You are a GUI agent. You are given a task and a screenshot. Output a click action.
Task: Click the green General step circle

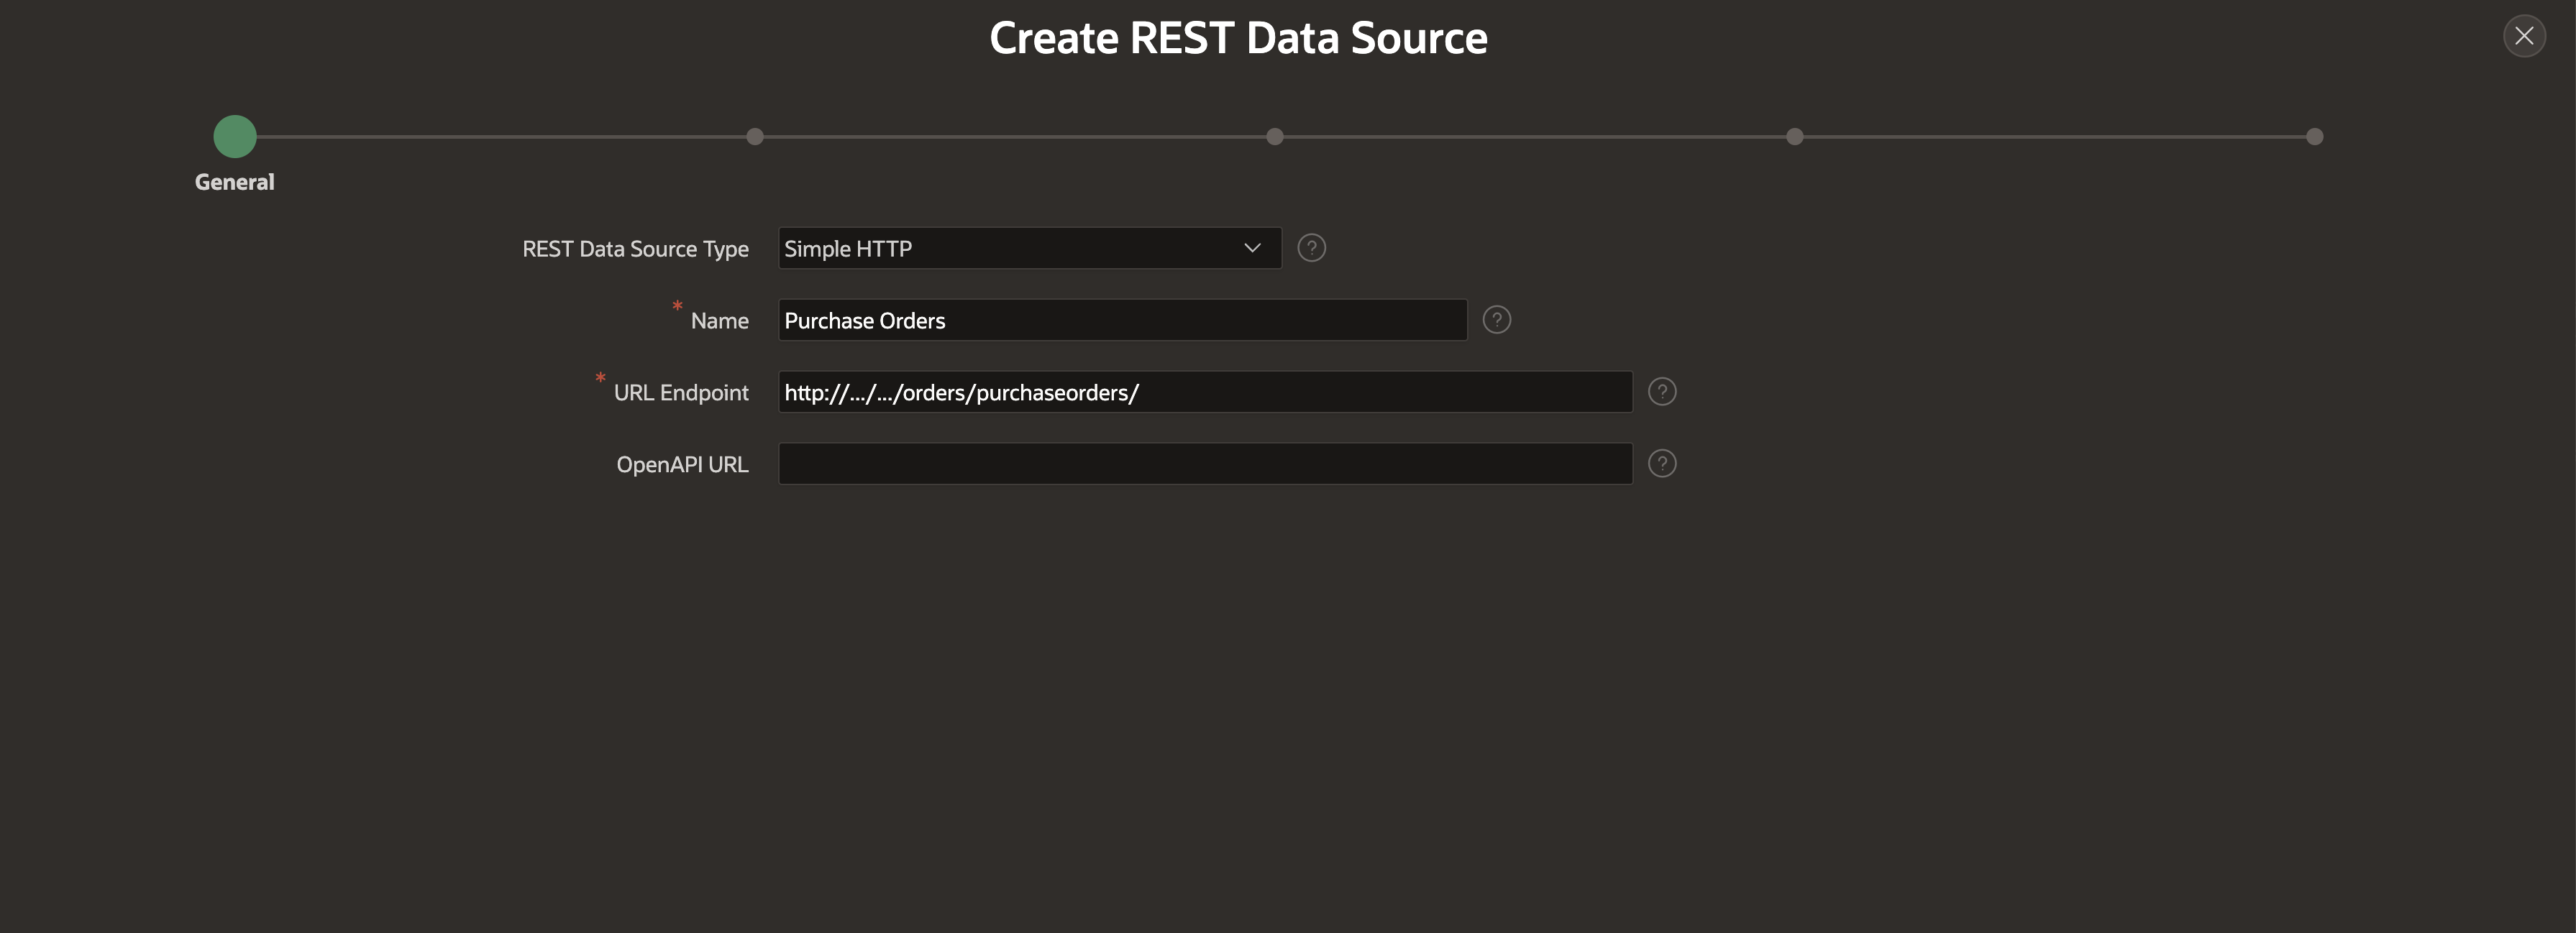pyautogui.click(x=235, y=137)
